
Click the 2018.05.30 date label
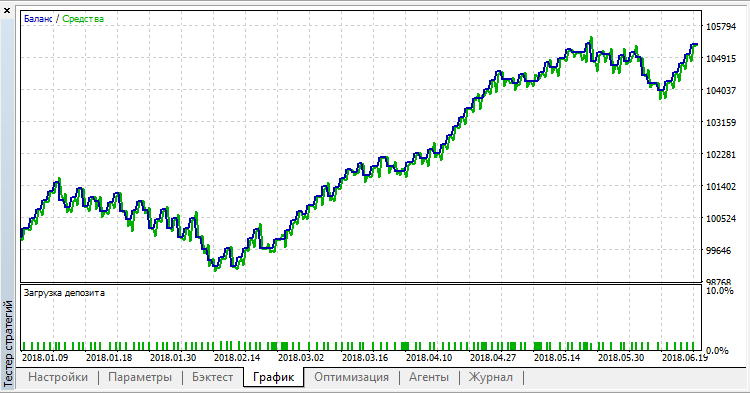(621, 357)
